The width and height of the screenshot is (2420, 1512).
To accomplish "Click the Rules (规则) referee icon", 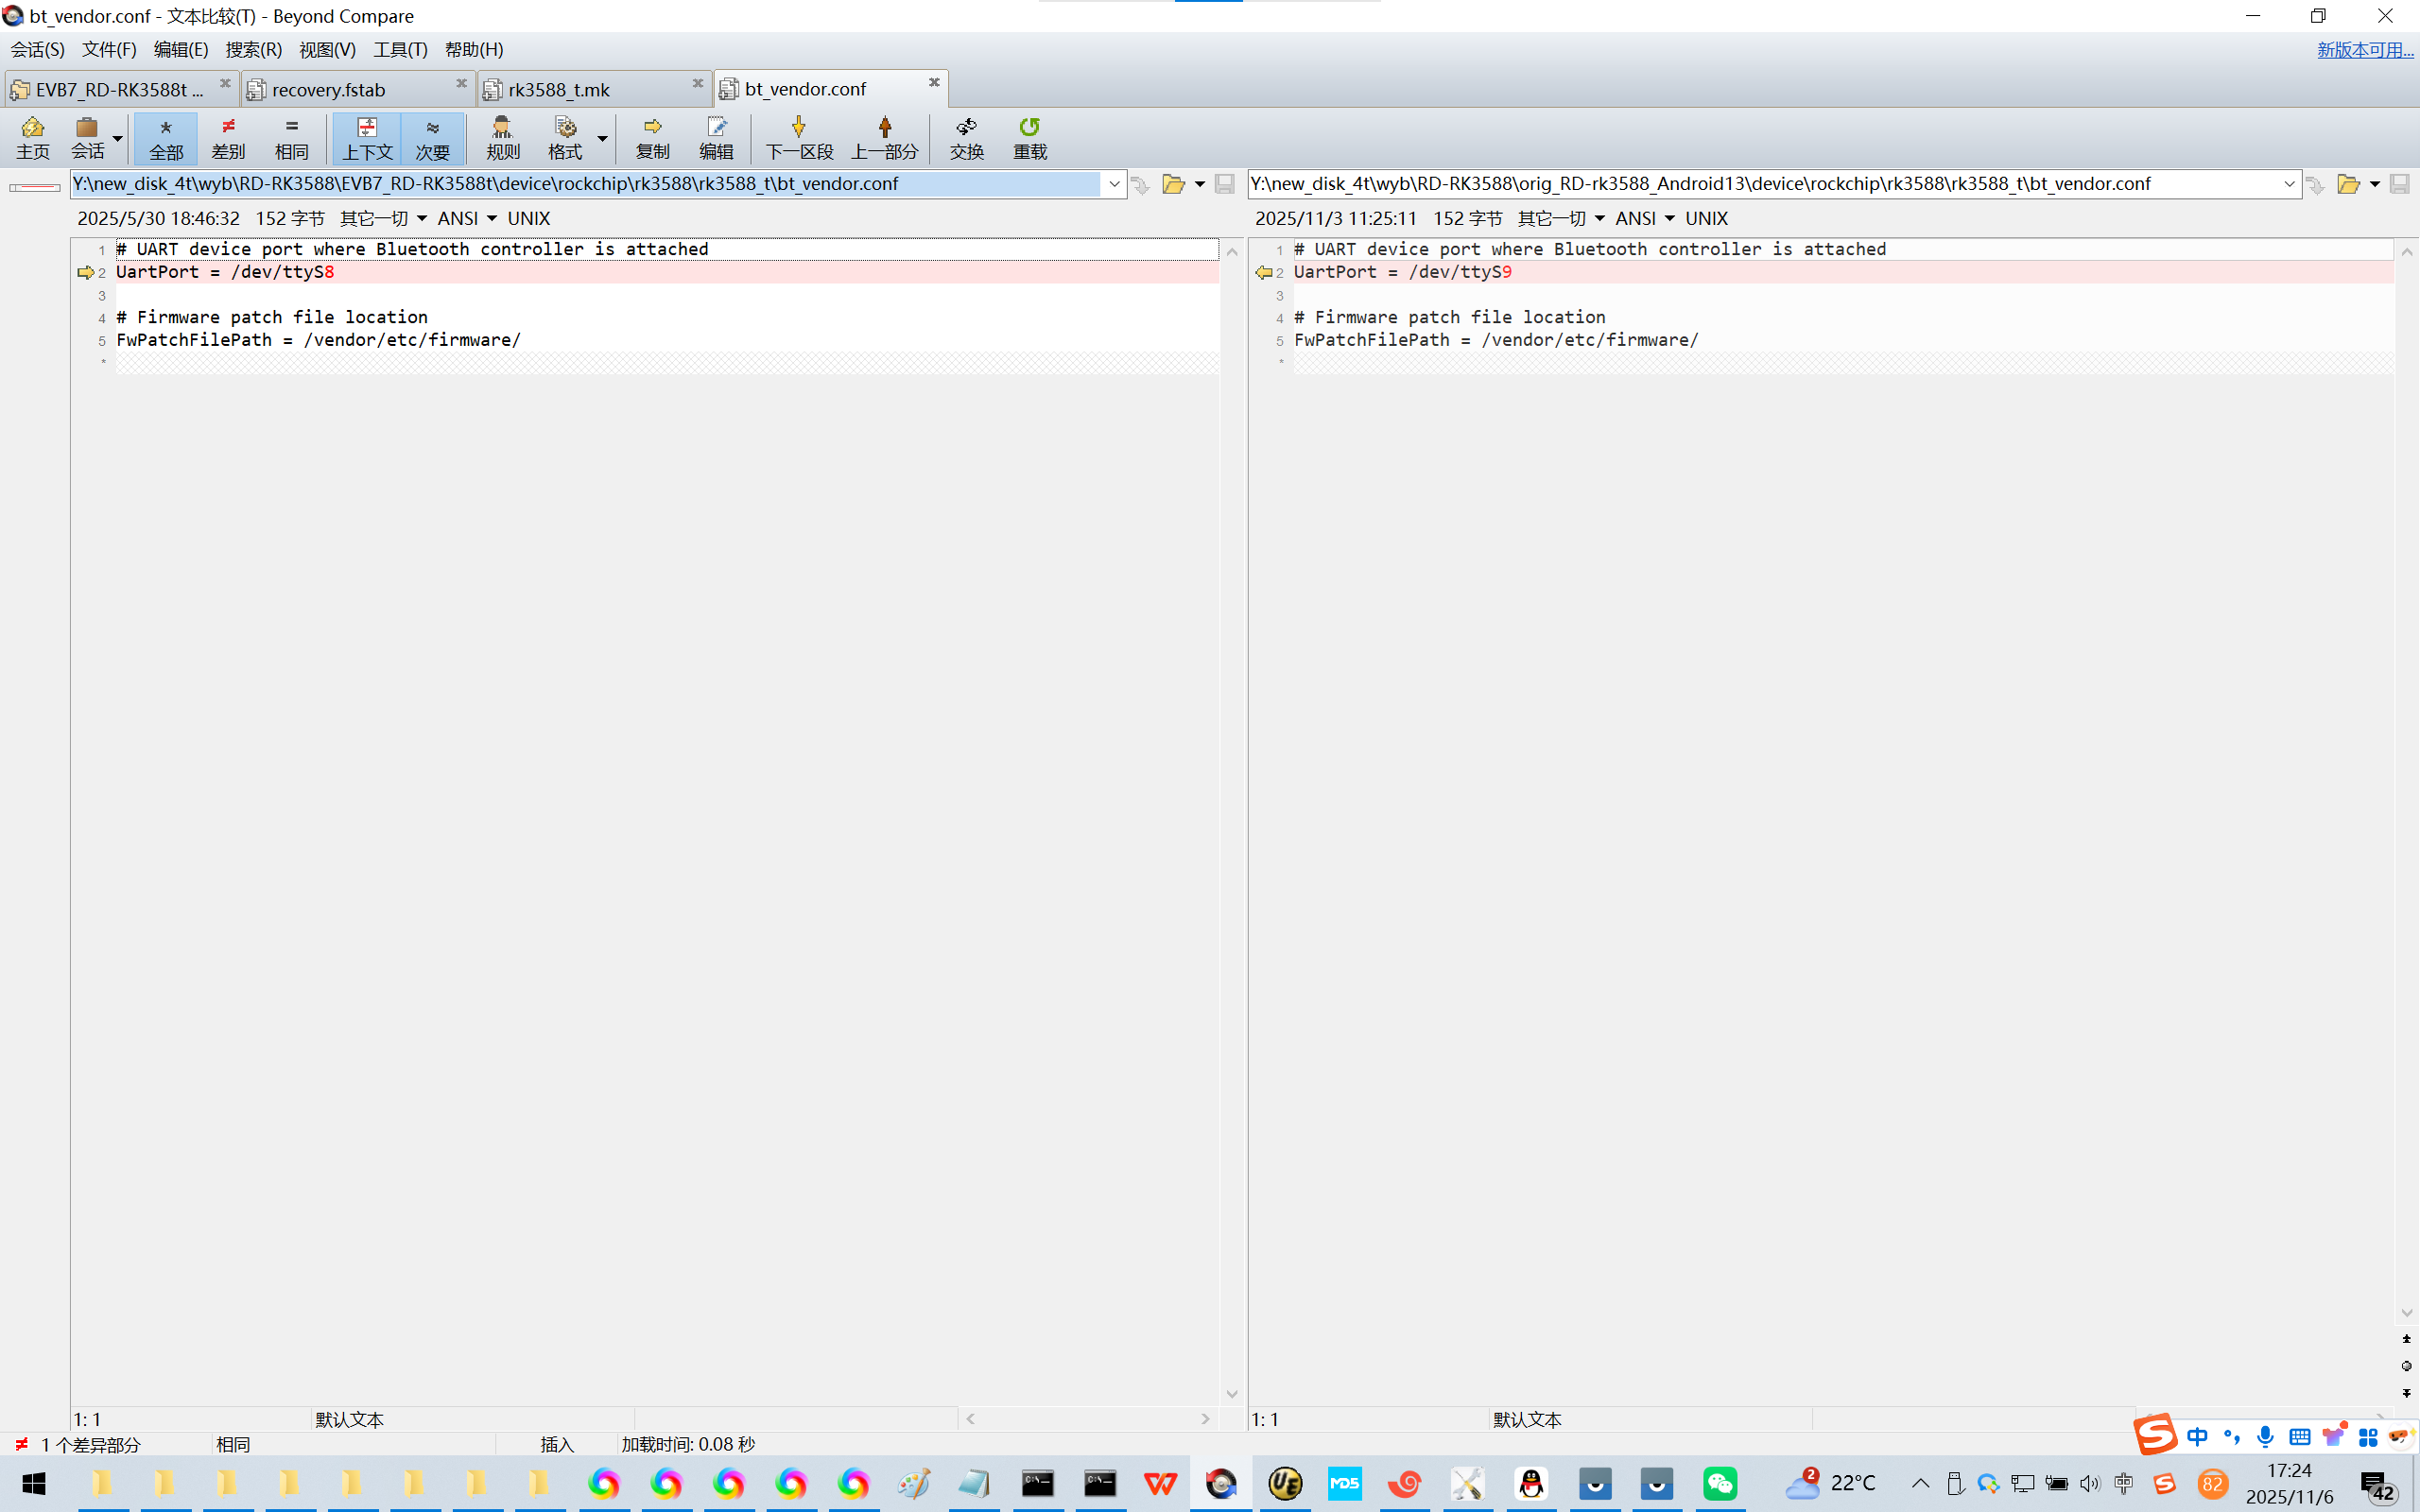I will (502, 137).
